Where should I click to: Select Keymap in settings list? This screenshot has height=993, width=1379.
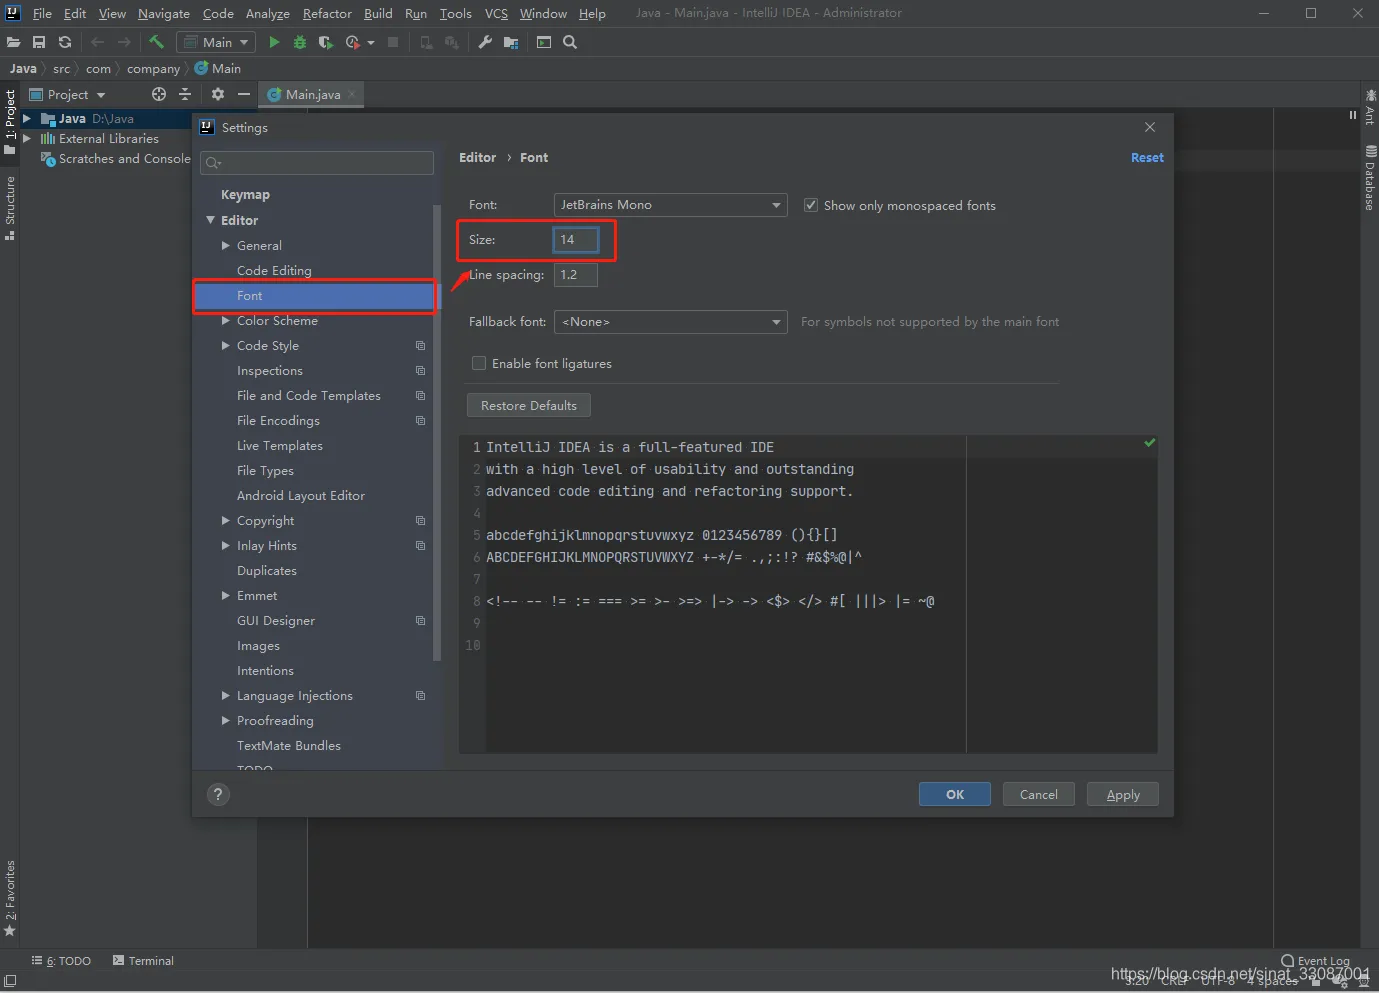[245, 195]
